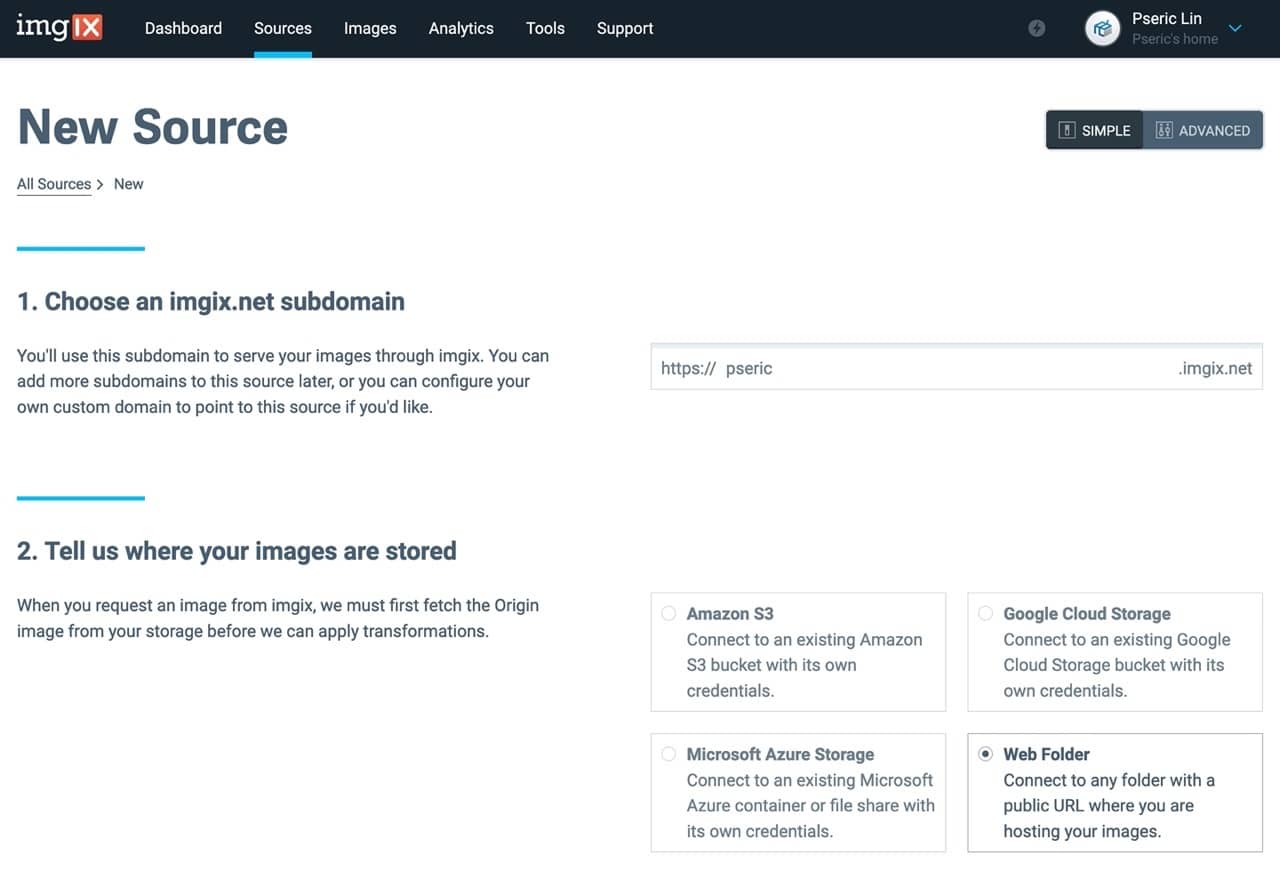The width and height of the screenshot is (1280, 872).
Task: Click the .imgix.net suffix text
Action: click(1215, 368)
